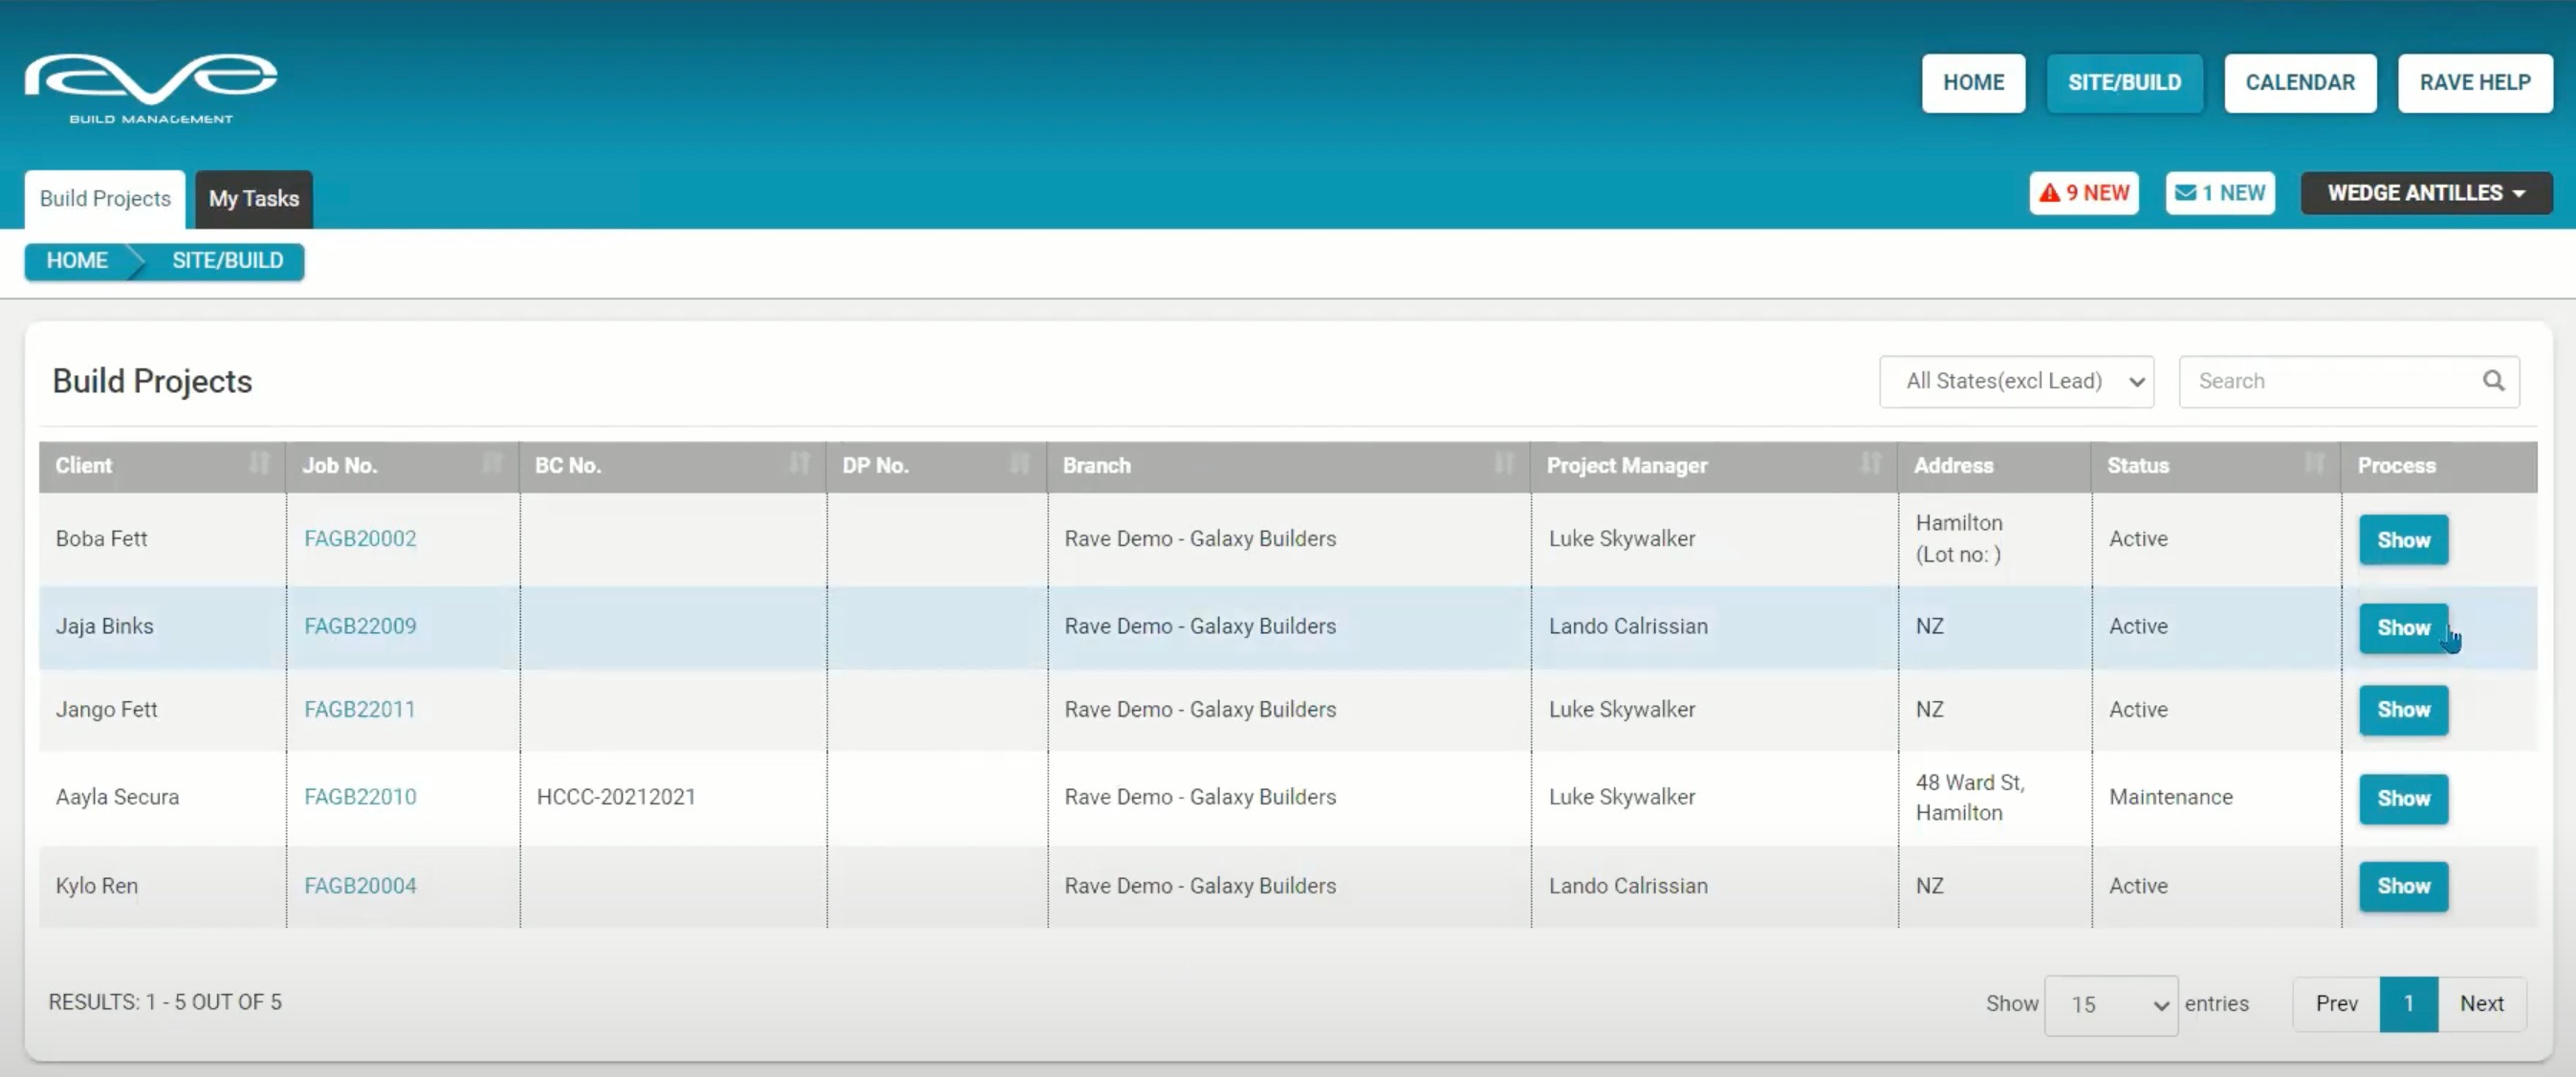Expand the All States(excl Lead) dropdown
This screenshot has width=2576, height=1077.
click(2016, 381)
